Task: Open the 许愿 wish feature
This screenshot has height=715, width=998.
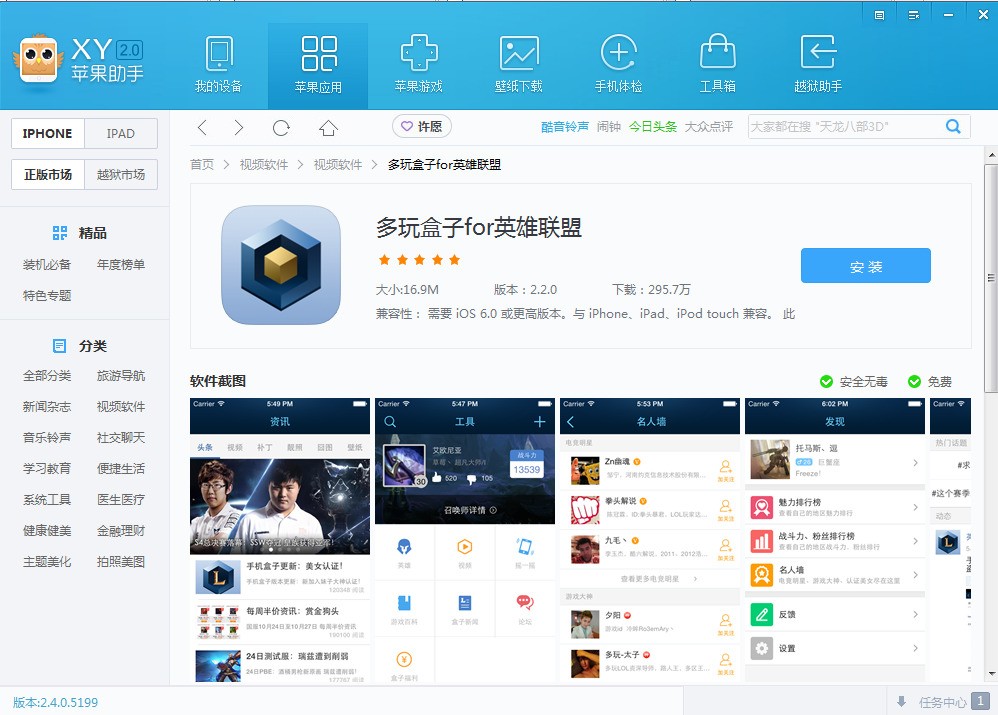Action: coord(421,127)
